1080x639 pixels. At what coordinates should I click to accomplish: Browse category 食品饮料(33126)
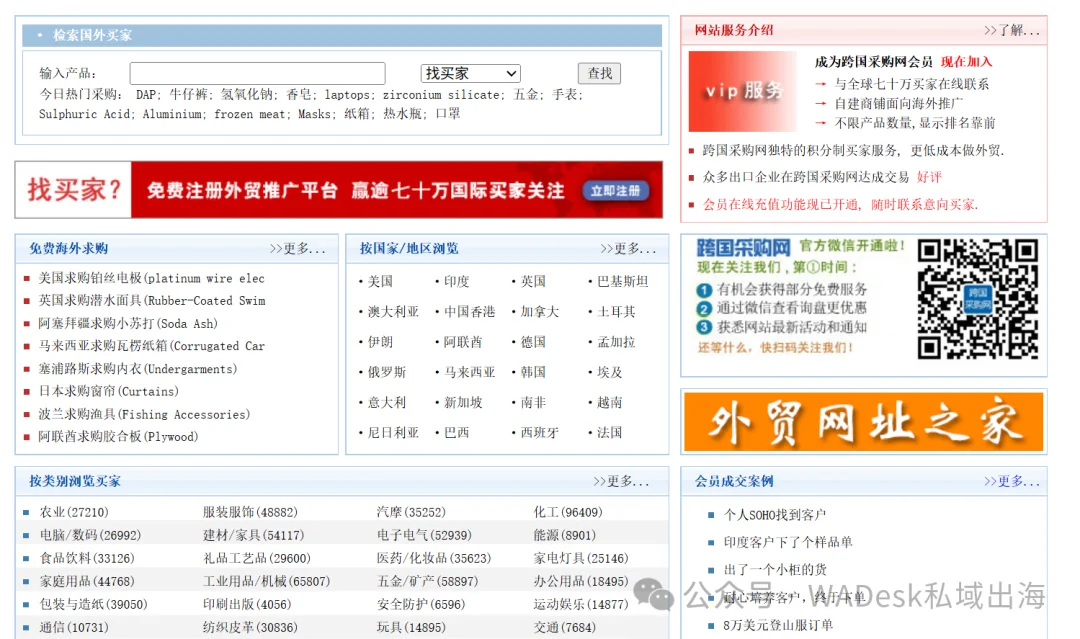point(87,558)
